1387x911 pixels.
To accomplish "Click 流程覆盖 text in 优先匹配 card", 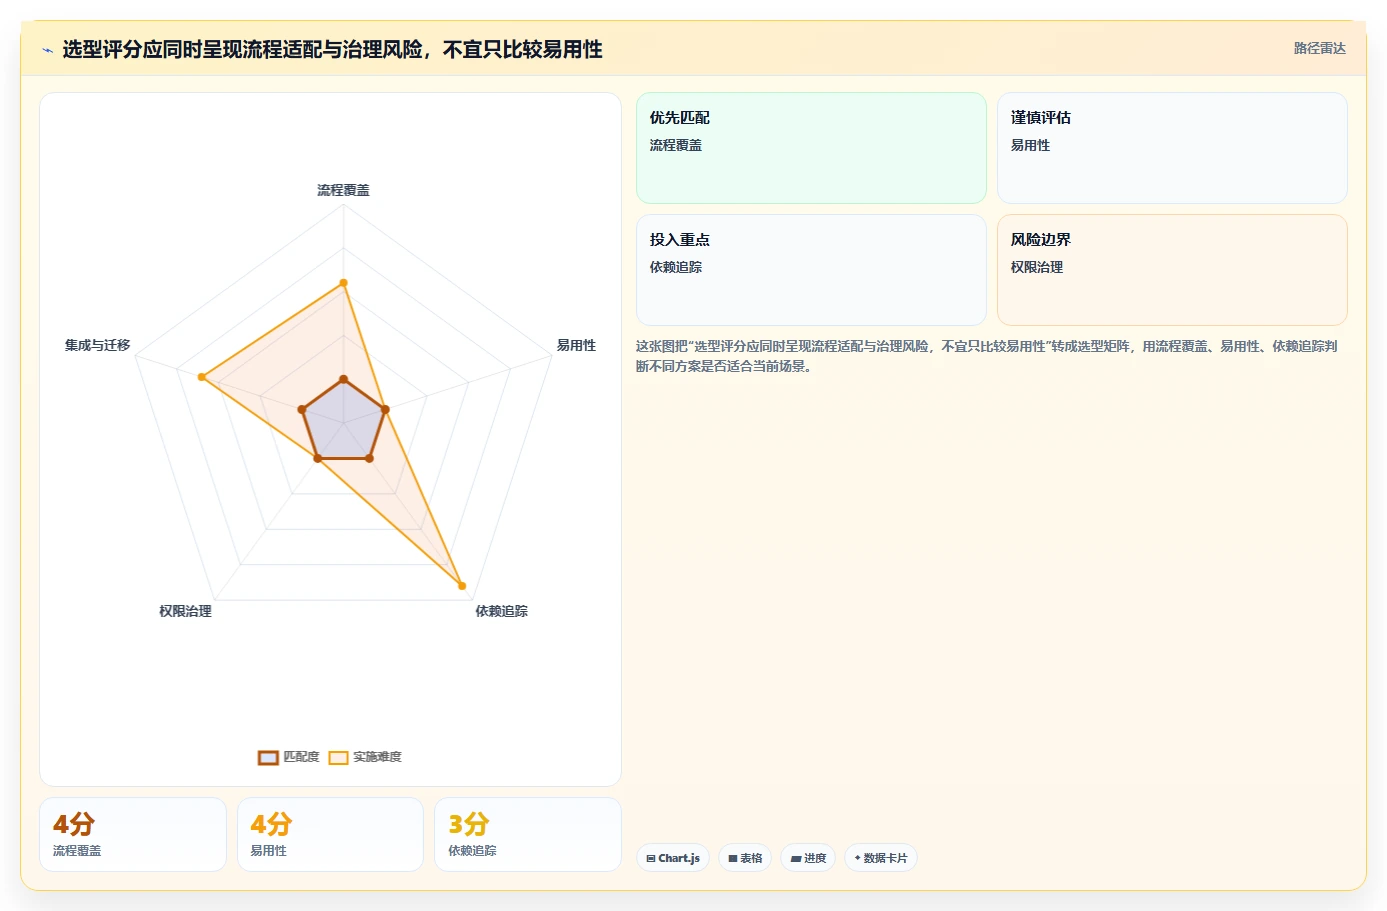I will 676,145.
